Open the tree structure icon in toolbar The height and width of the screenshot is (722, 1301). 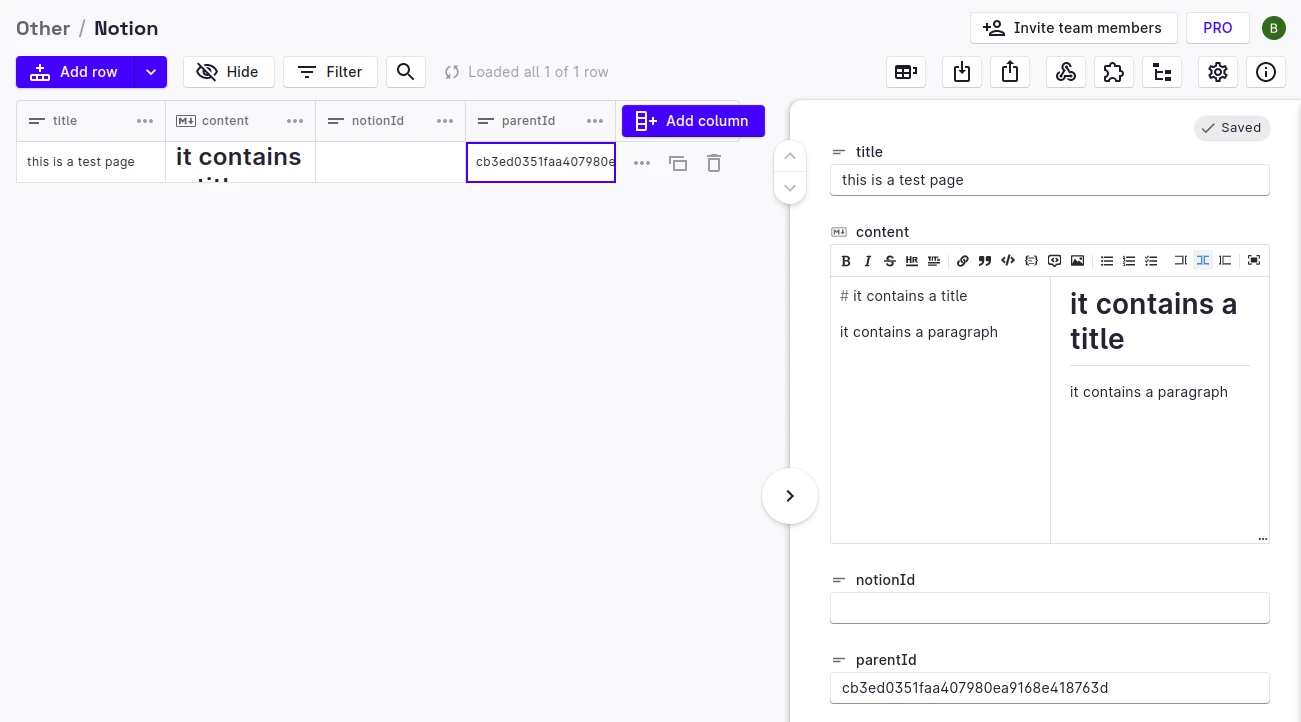[x=1162, y=72]
